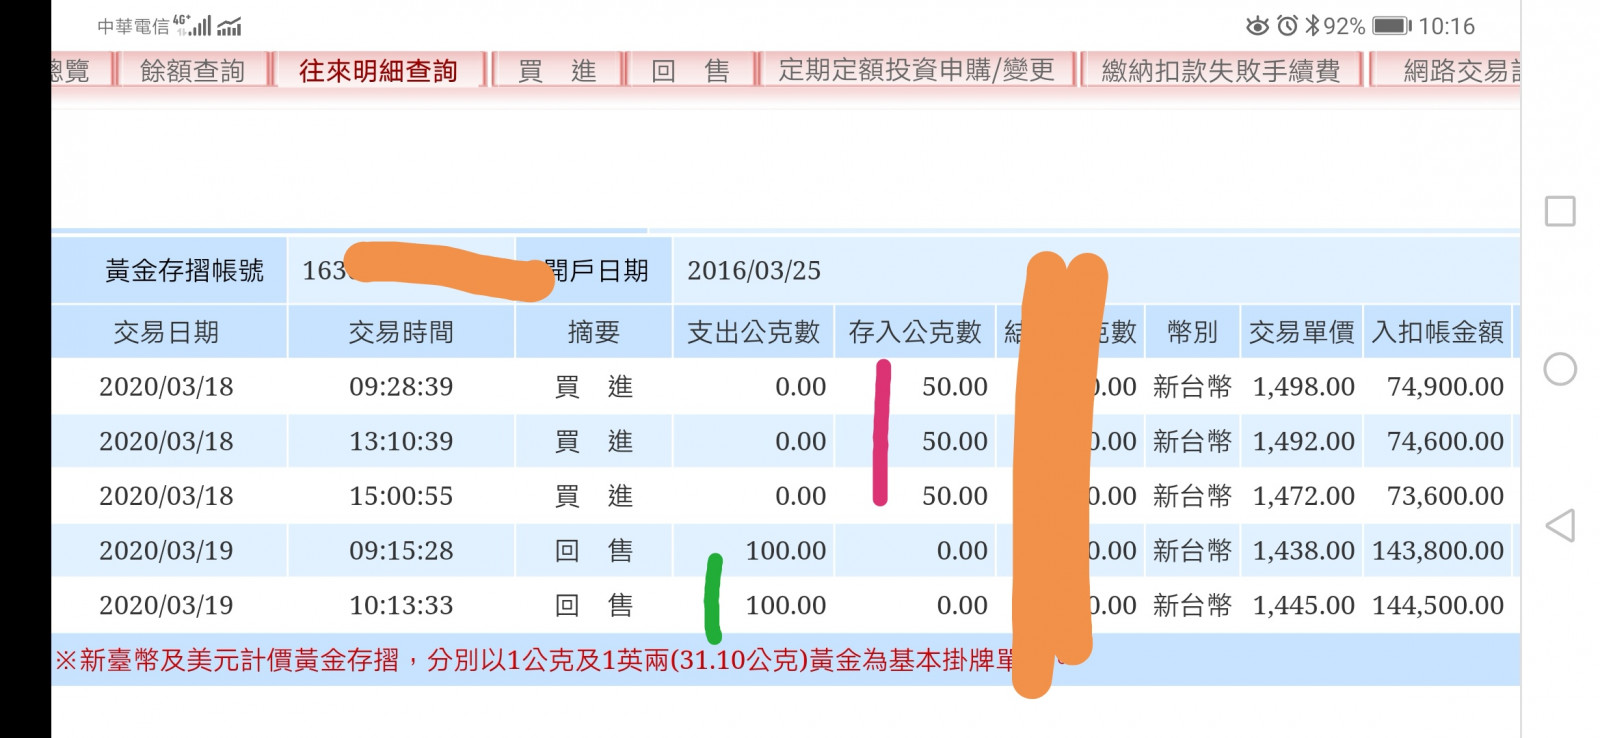The height and width of the screenshot is (738, 1600).
Task: Click the account opening date 2016/03/25
Action: pos(754,271)
